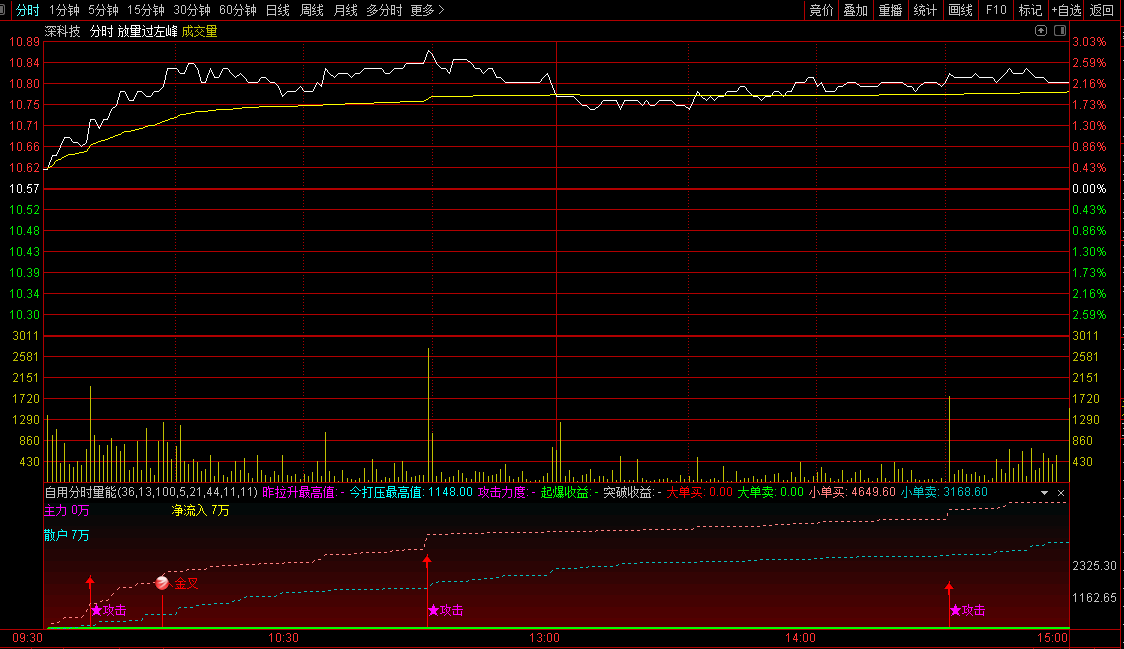The width and height of the screenshot is (1124, 649).
Task: Click the last ★攻击 signal marker
Action: point(967,610)
